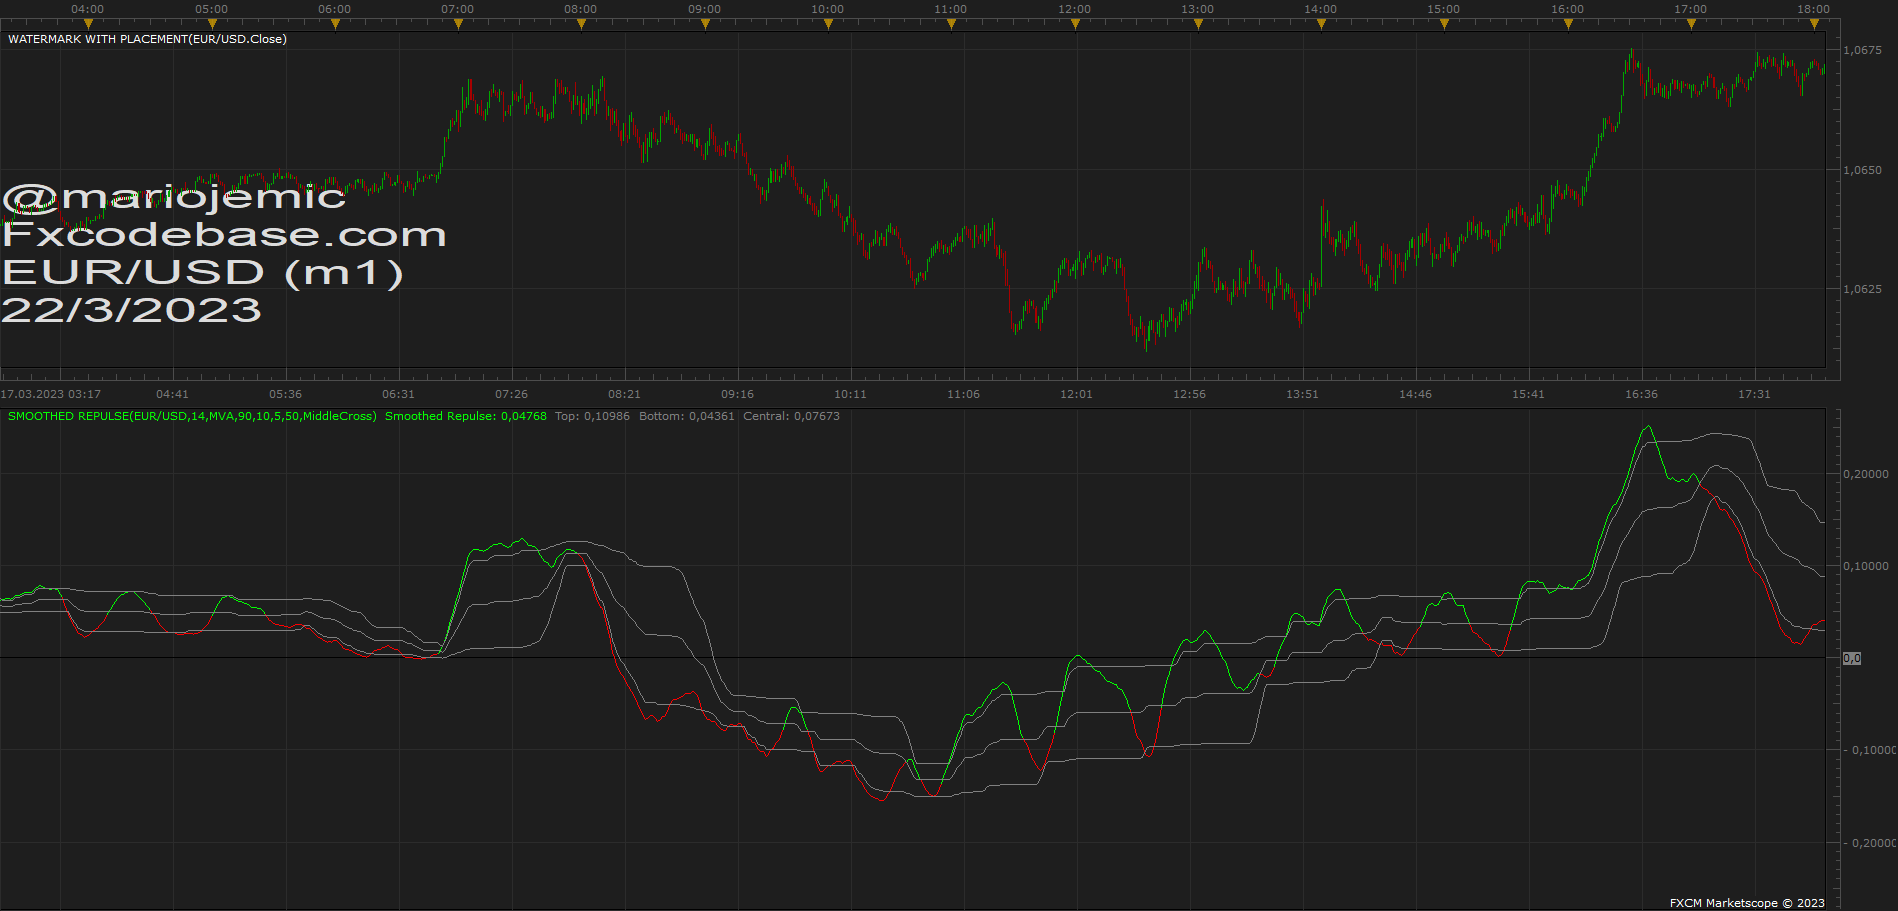This screenshot has height=911, width=1898.
Task: Click the FXCM Marketscope © 2023 credit text
Action: [x=1747, y=903]
